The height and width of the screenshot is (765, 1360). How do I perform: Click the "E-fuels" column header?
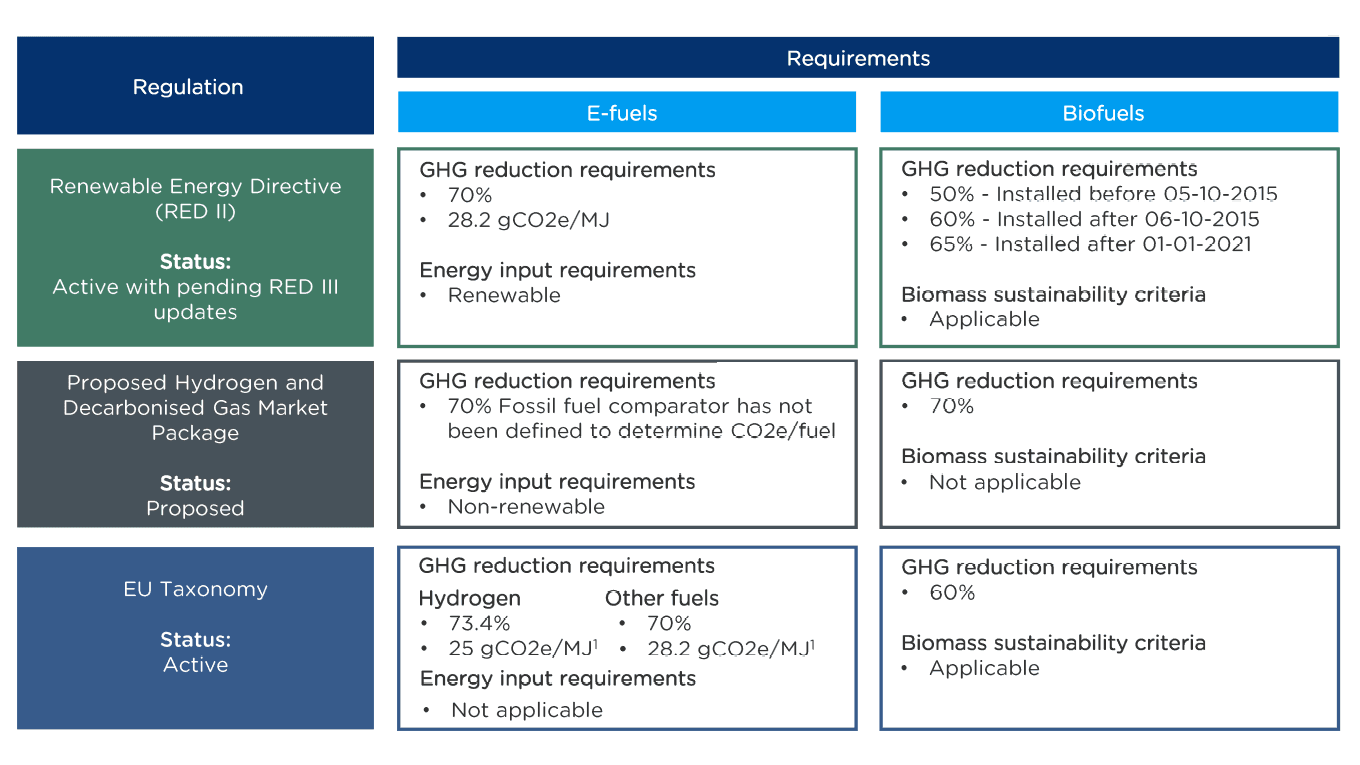coord(627,112)
